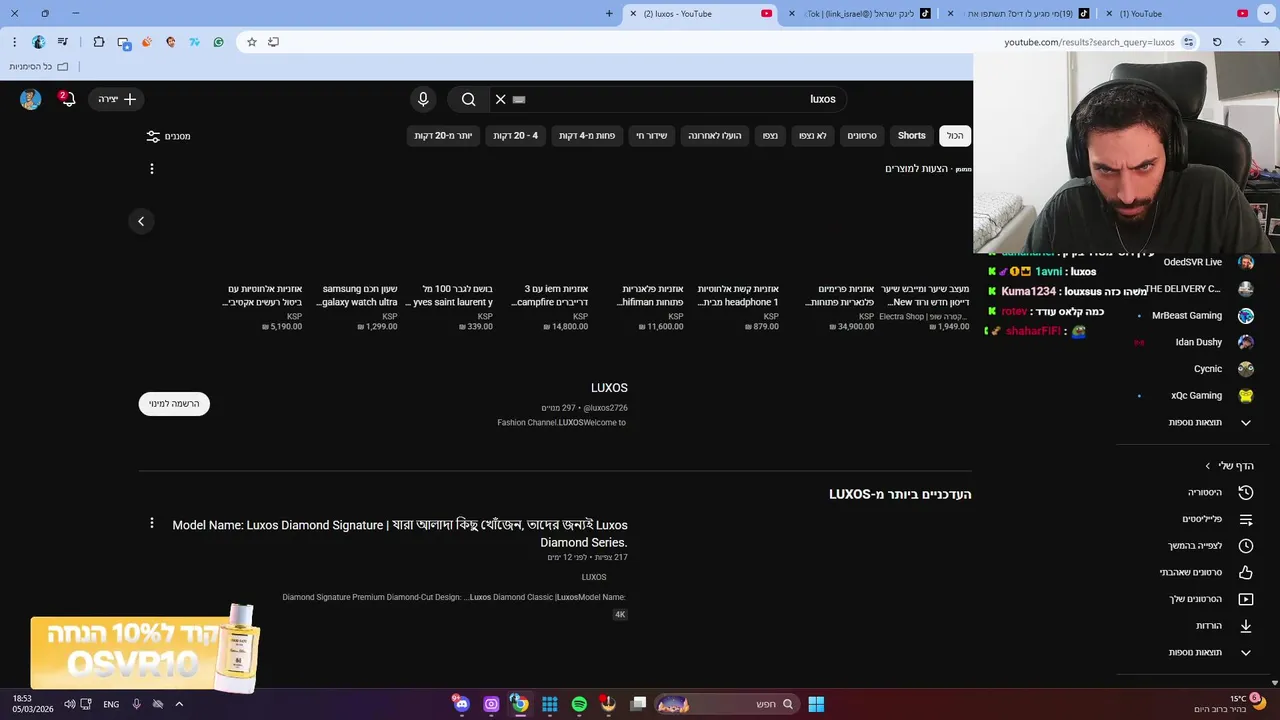
Task: Open the מסננים search filters
Action: (x=168, y=136)
